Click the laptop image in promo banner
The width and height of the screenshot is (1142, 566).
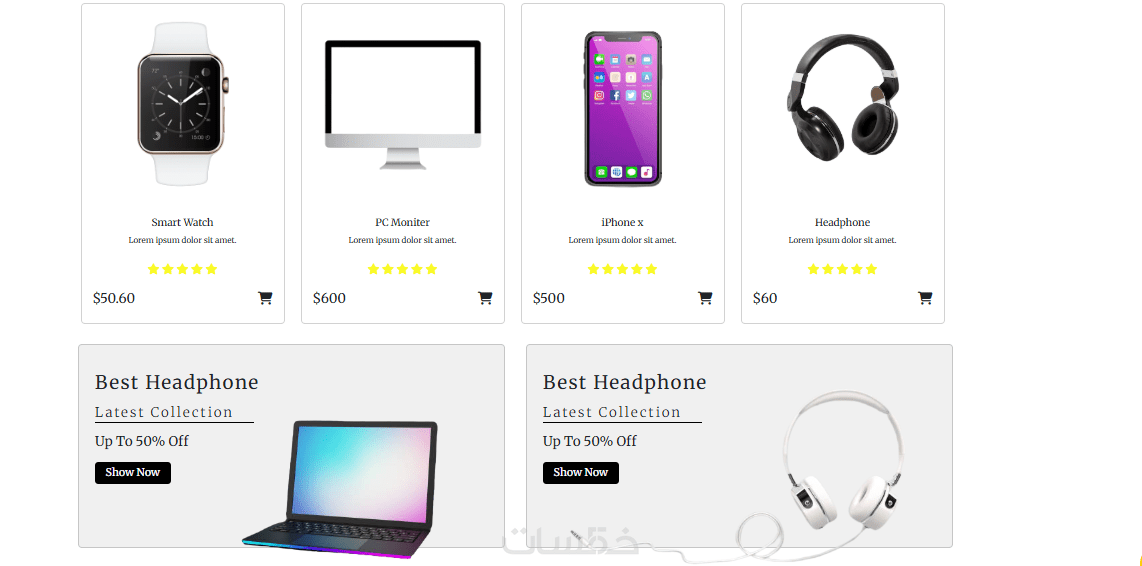[x=339, y=489]
